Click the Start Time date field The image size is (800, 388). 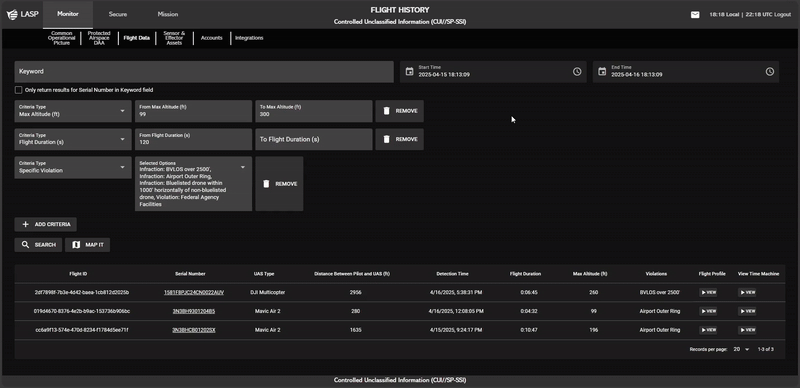click(x=493, y=71)
